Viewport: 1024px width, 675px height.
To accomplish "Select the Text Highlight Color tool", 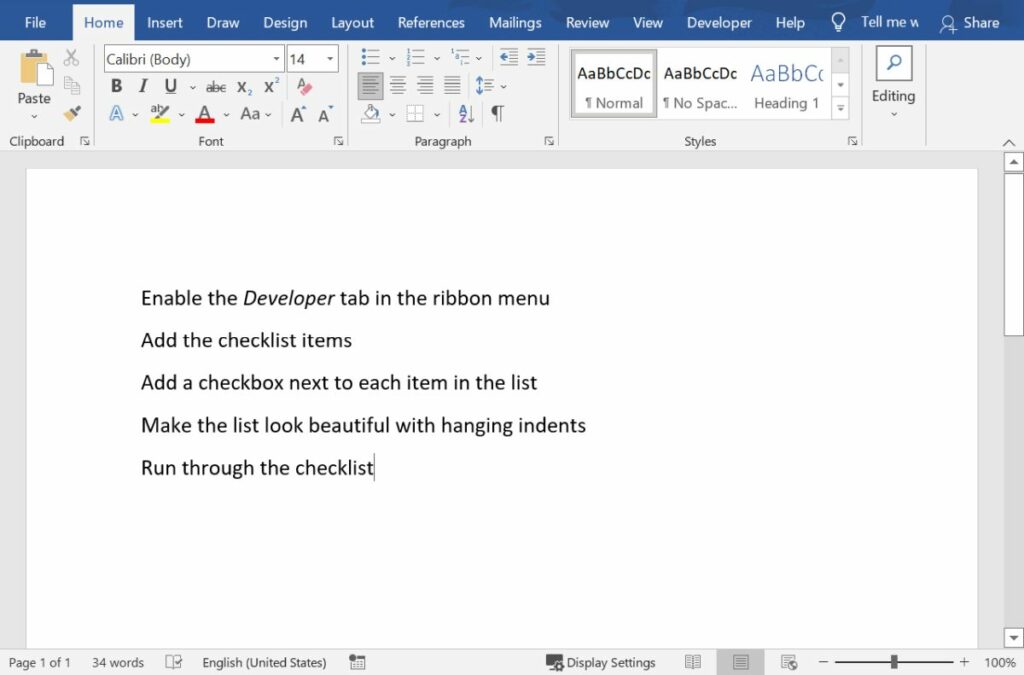I will [160, 114].
